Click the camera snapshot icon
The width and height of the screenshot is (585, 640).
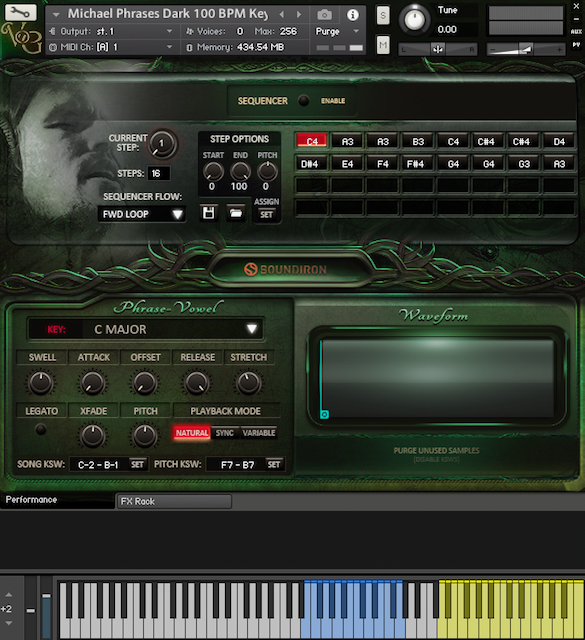click(325, 15)
